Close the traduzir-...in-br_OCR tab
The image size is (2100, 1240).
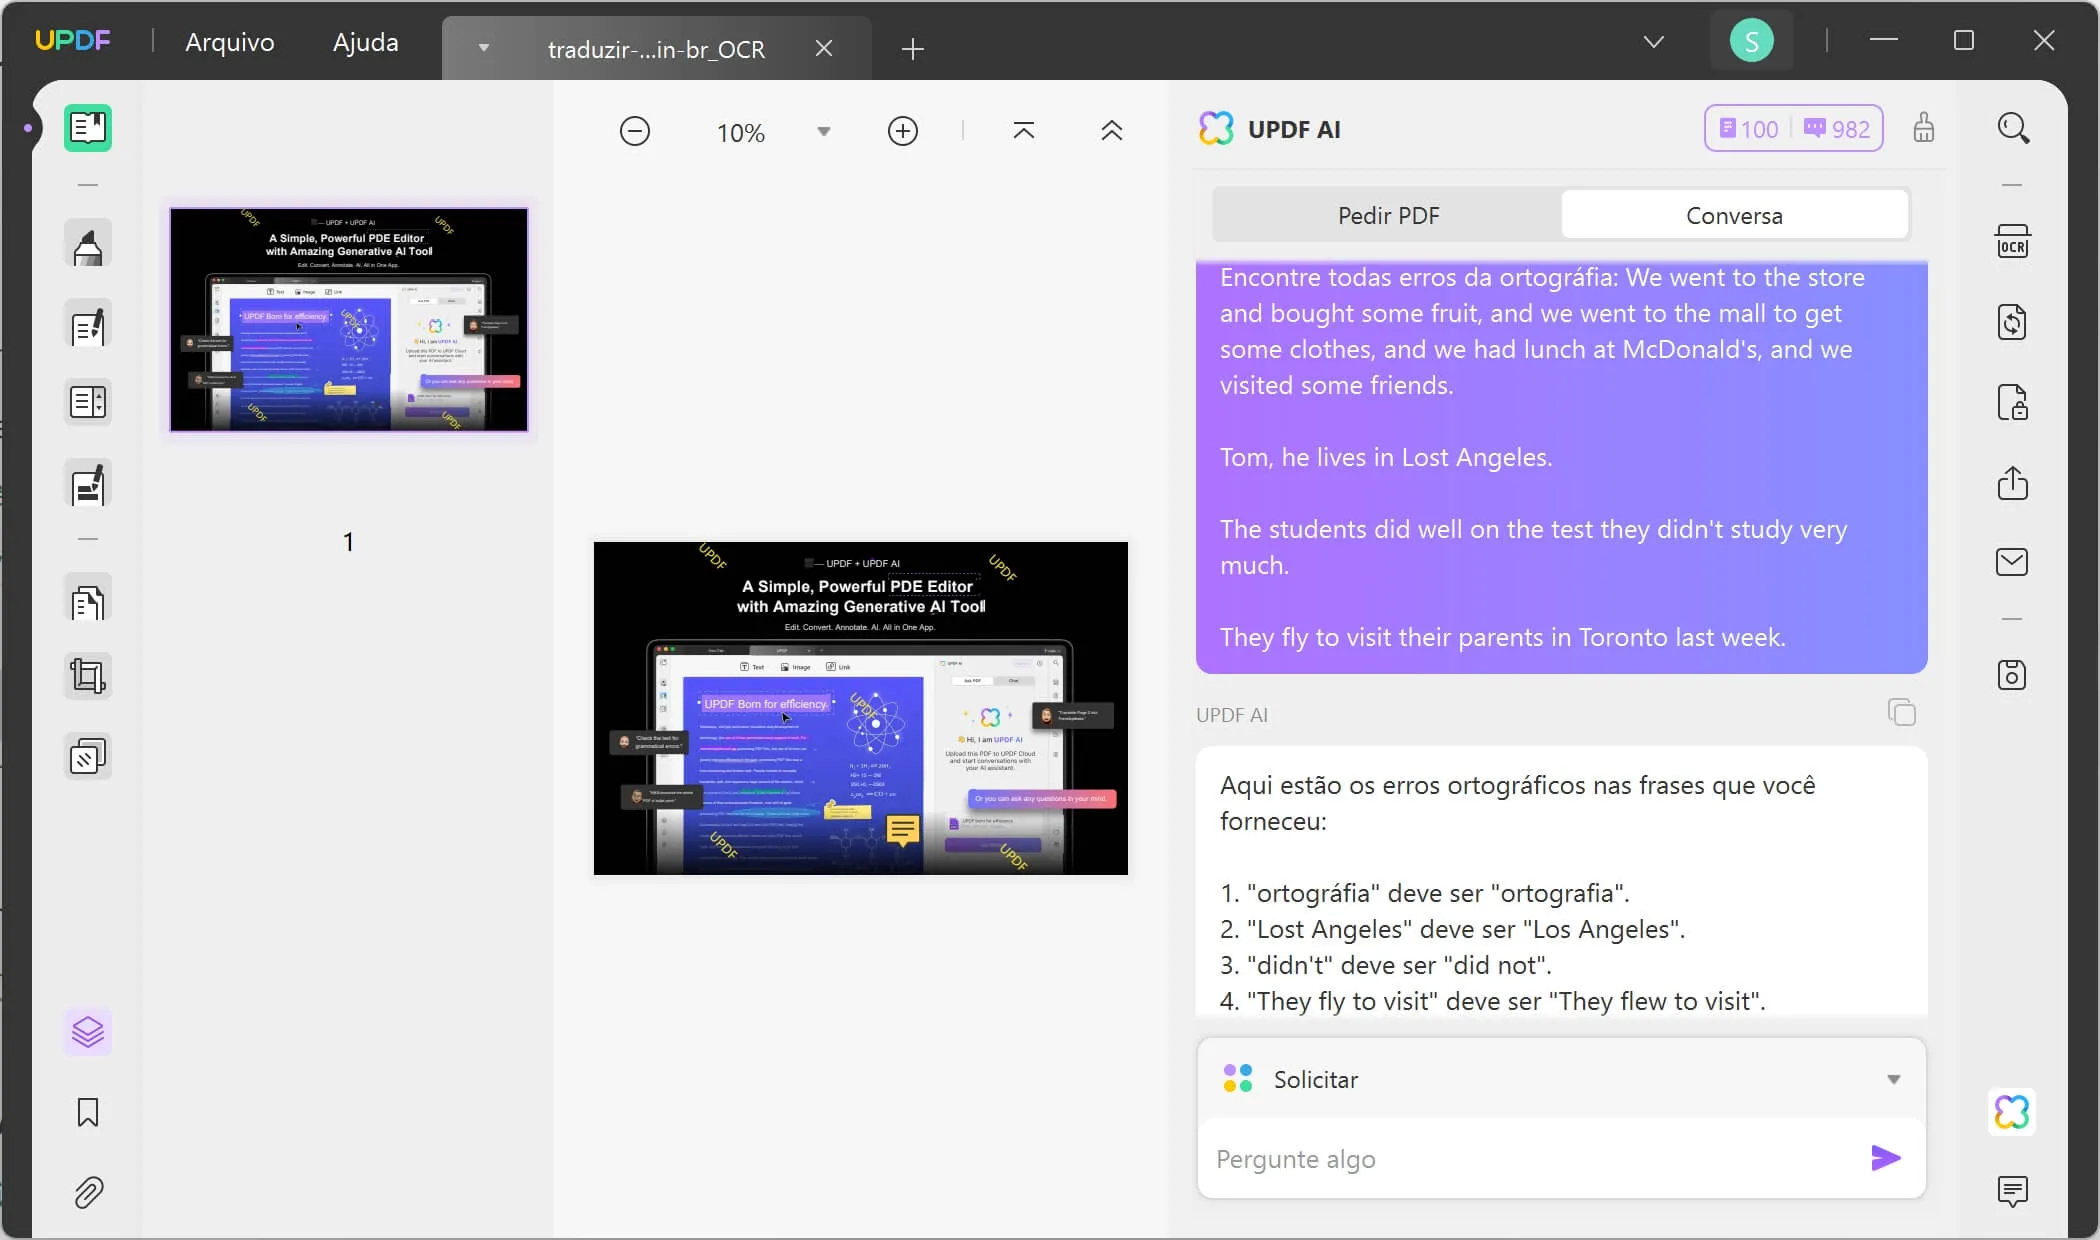click(824, 48)
